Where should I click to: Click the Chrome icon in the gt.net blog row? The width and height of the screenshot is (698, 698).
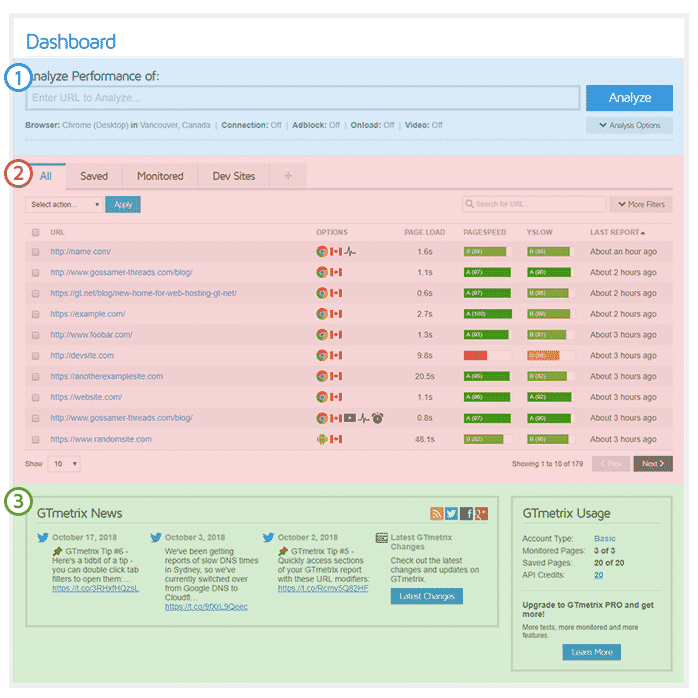(321, 293)
